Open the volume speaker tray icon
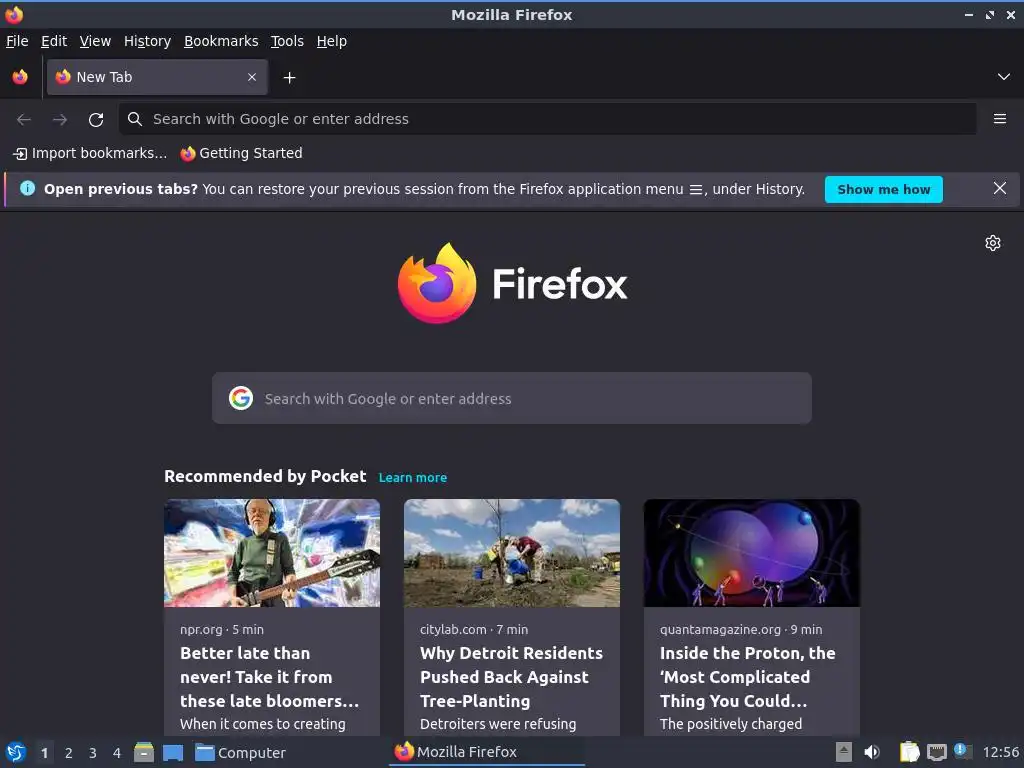Image resolution: width=1024 pixels, height=768 pixels. pyautogui.click(x=872, y=752)
